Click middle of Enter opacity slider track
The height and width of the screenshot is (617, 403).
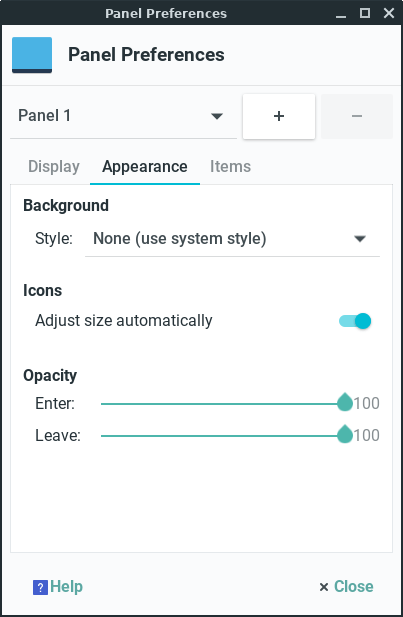[x=223, y=404]
